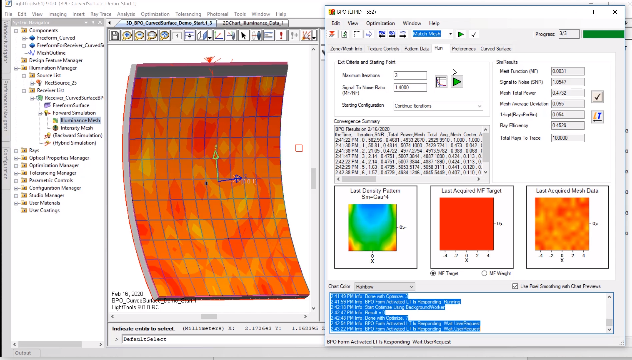The height and width of the screenshot is (360, 632).
Task: Click the arrow pointer select tool
Action: tap(243, 35)
